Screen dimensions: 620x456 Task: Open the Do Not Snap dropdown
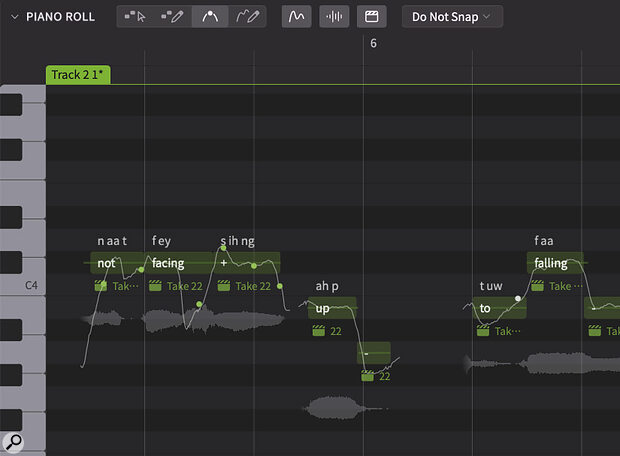click(452, 17)
